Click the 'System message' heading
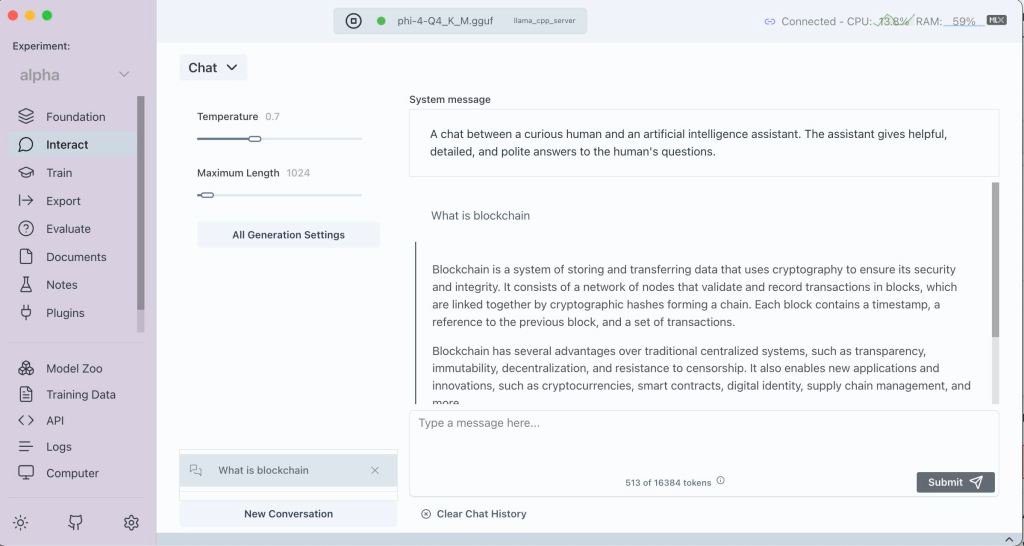The width and height of the screenshot is (1024, 546). coord(450,99)
